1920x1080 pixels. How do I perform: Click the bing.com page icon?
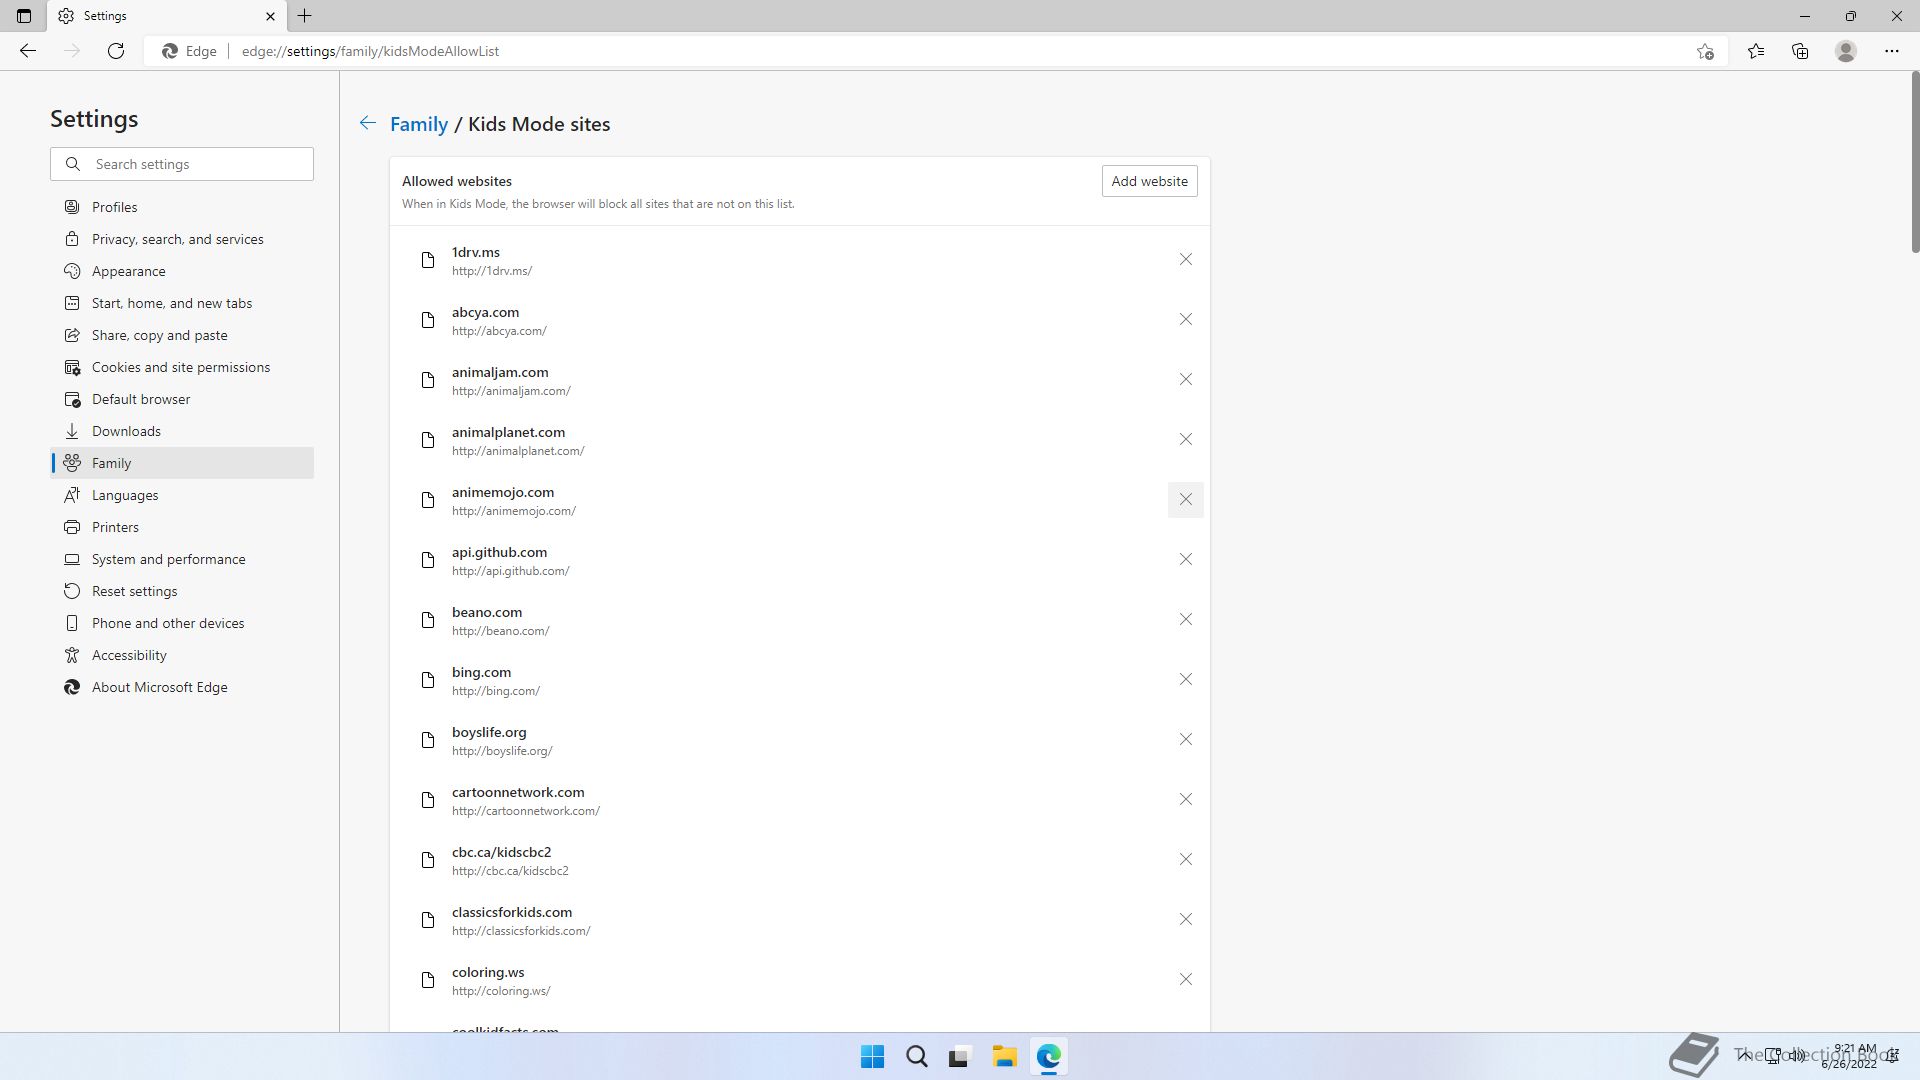click(428, 680)
